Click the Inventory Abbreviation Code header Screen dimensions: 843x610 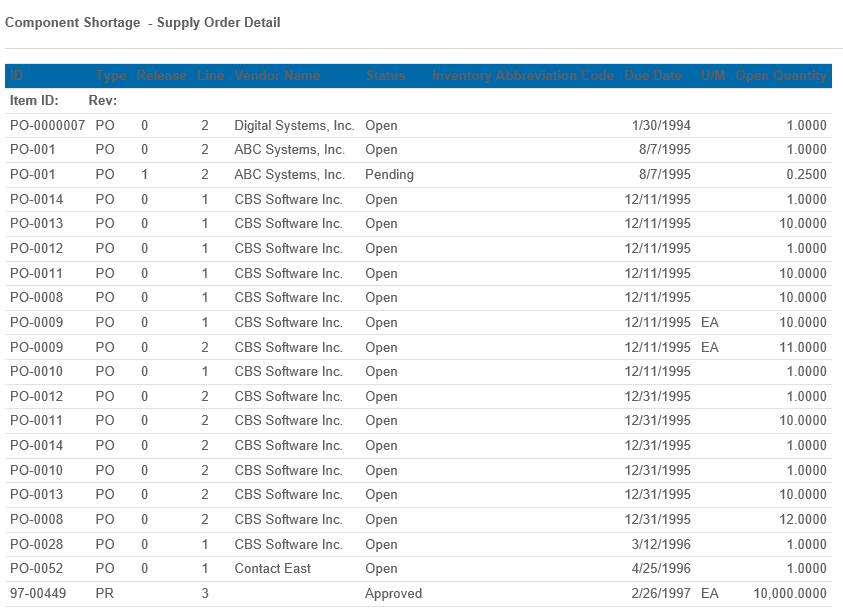coord(523,76)
